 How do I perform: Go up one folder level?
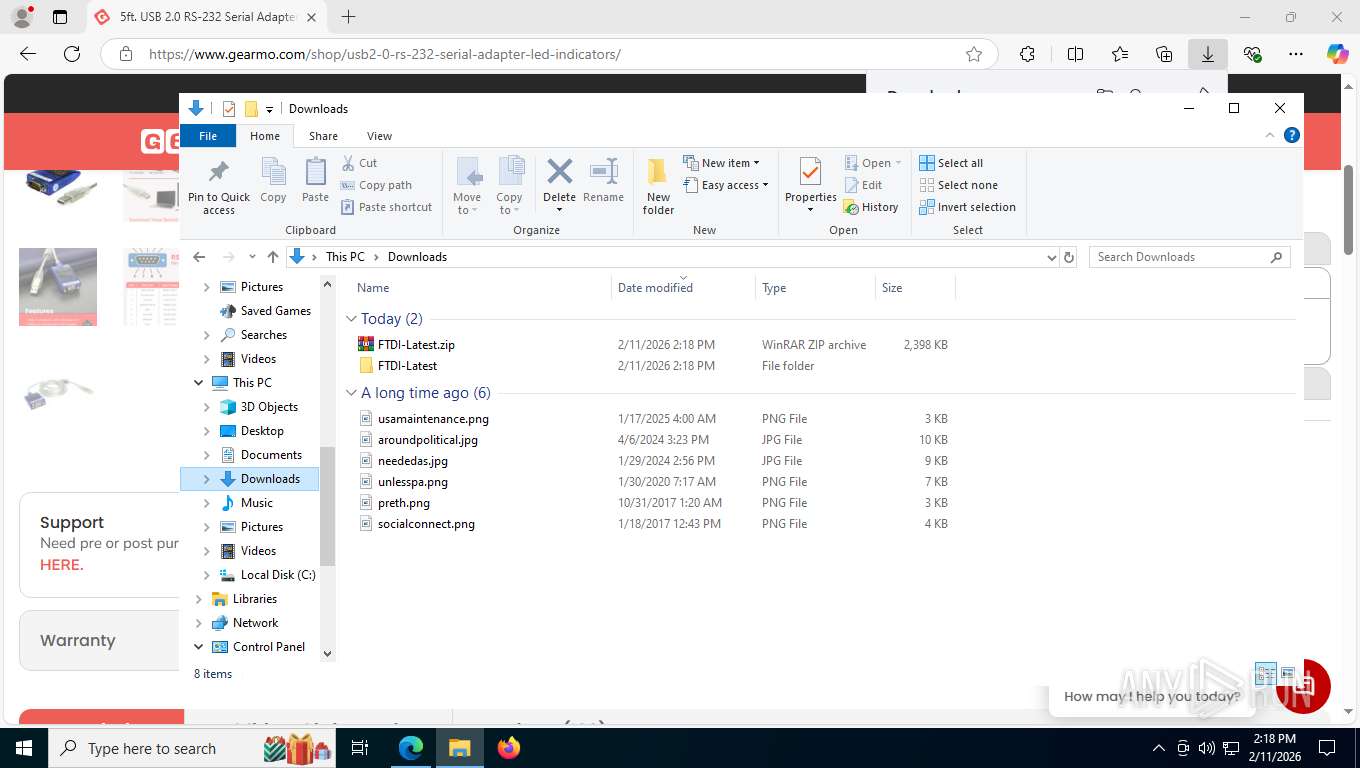273,257
